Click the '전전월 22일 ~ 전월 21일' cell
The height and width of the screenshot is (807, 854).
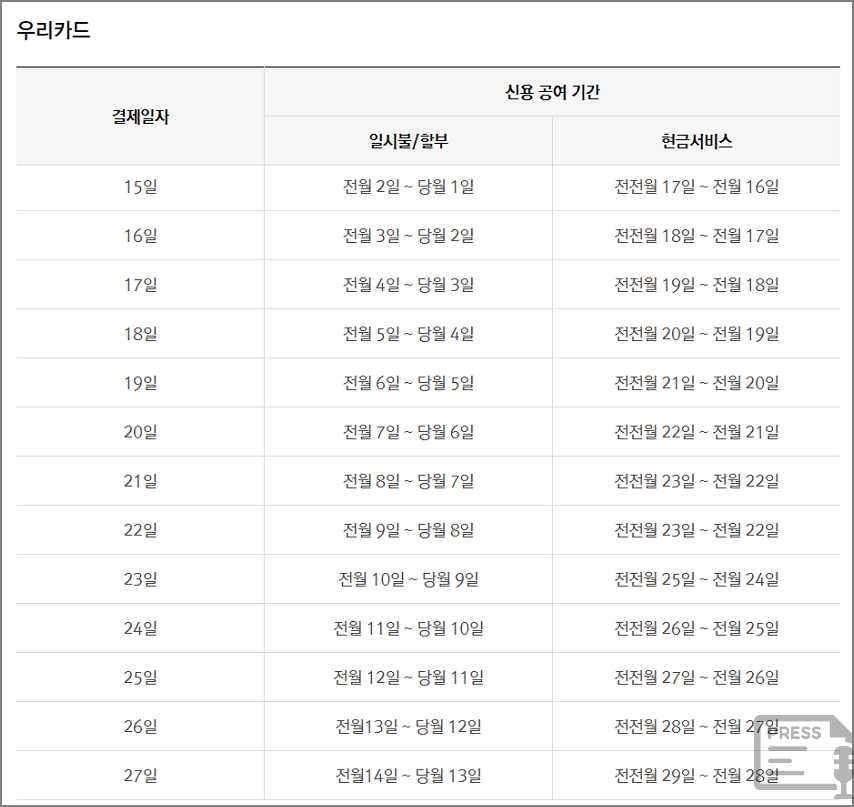(x=697, y=432)
